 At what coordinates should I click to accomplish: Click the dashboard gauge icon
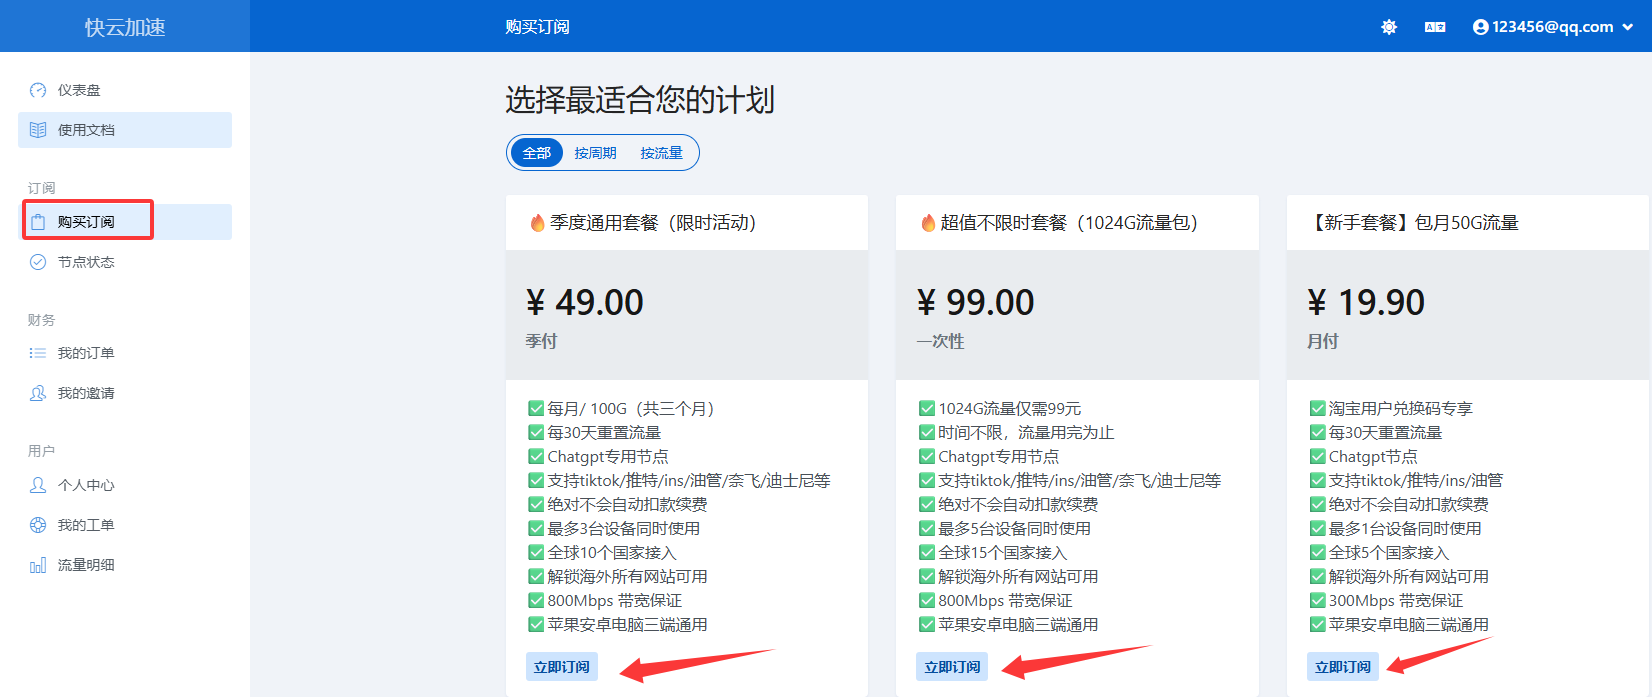[38, 90]
